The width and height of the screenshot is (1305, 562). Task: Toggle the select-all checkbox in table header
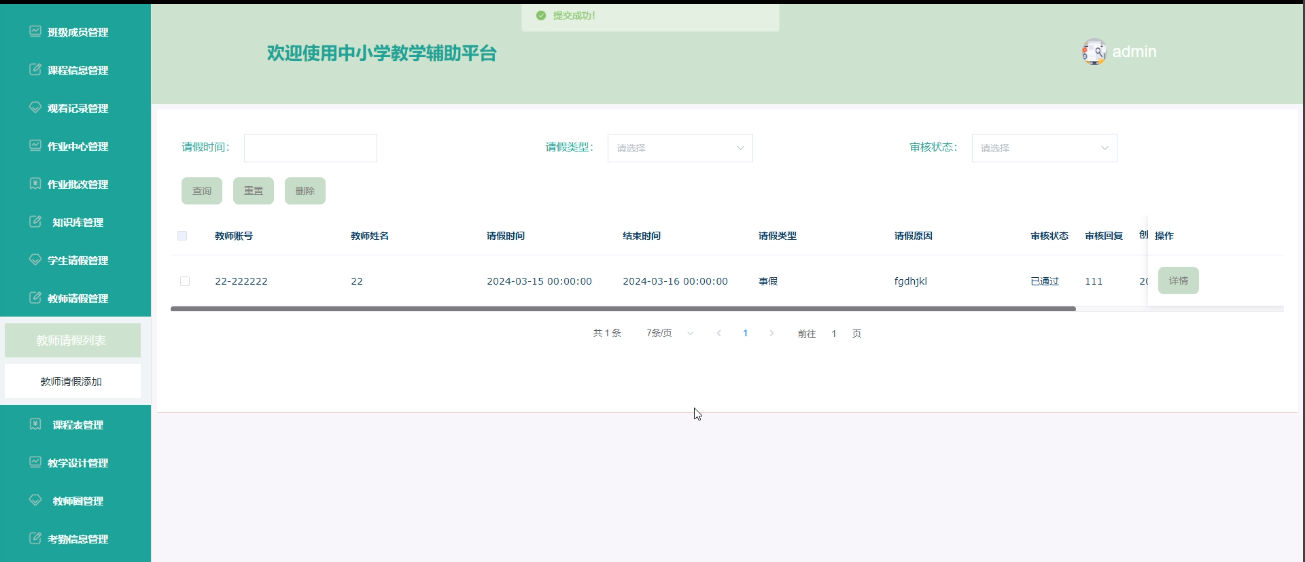pyautogui.click(x=182, y=236)
